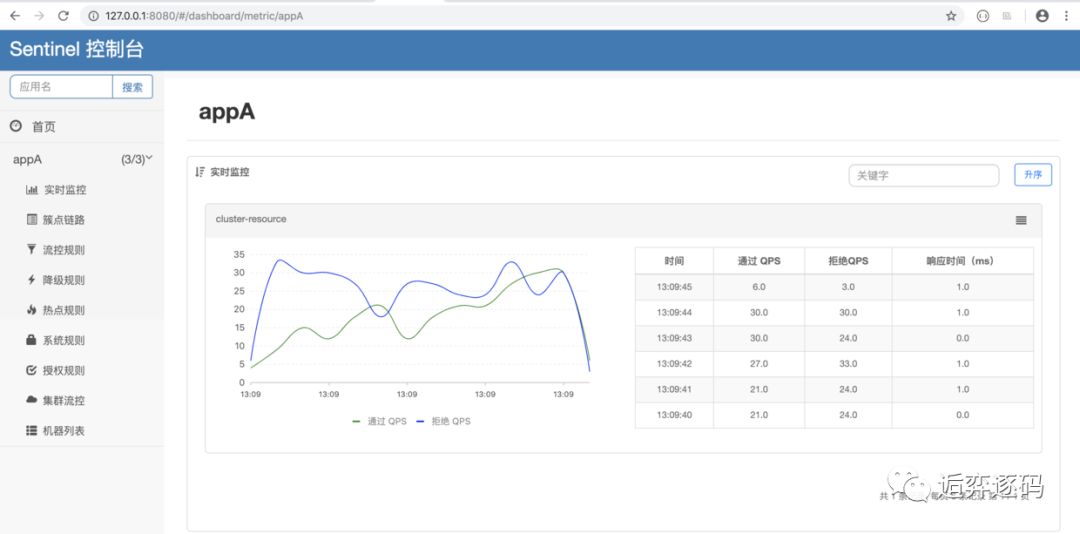
Task: Toggle 通过 QPS series in chart legend
Action: tap(378, 421)
